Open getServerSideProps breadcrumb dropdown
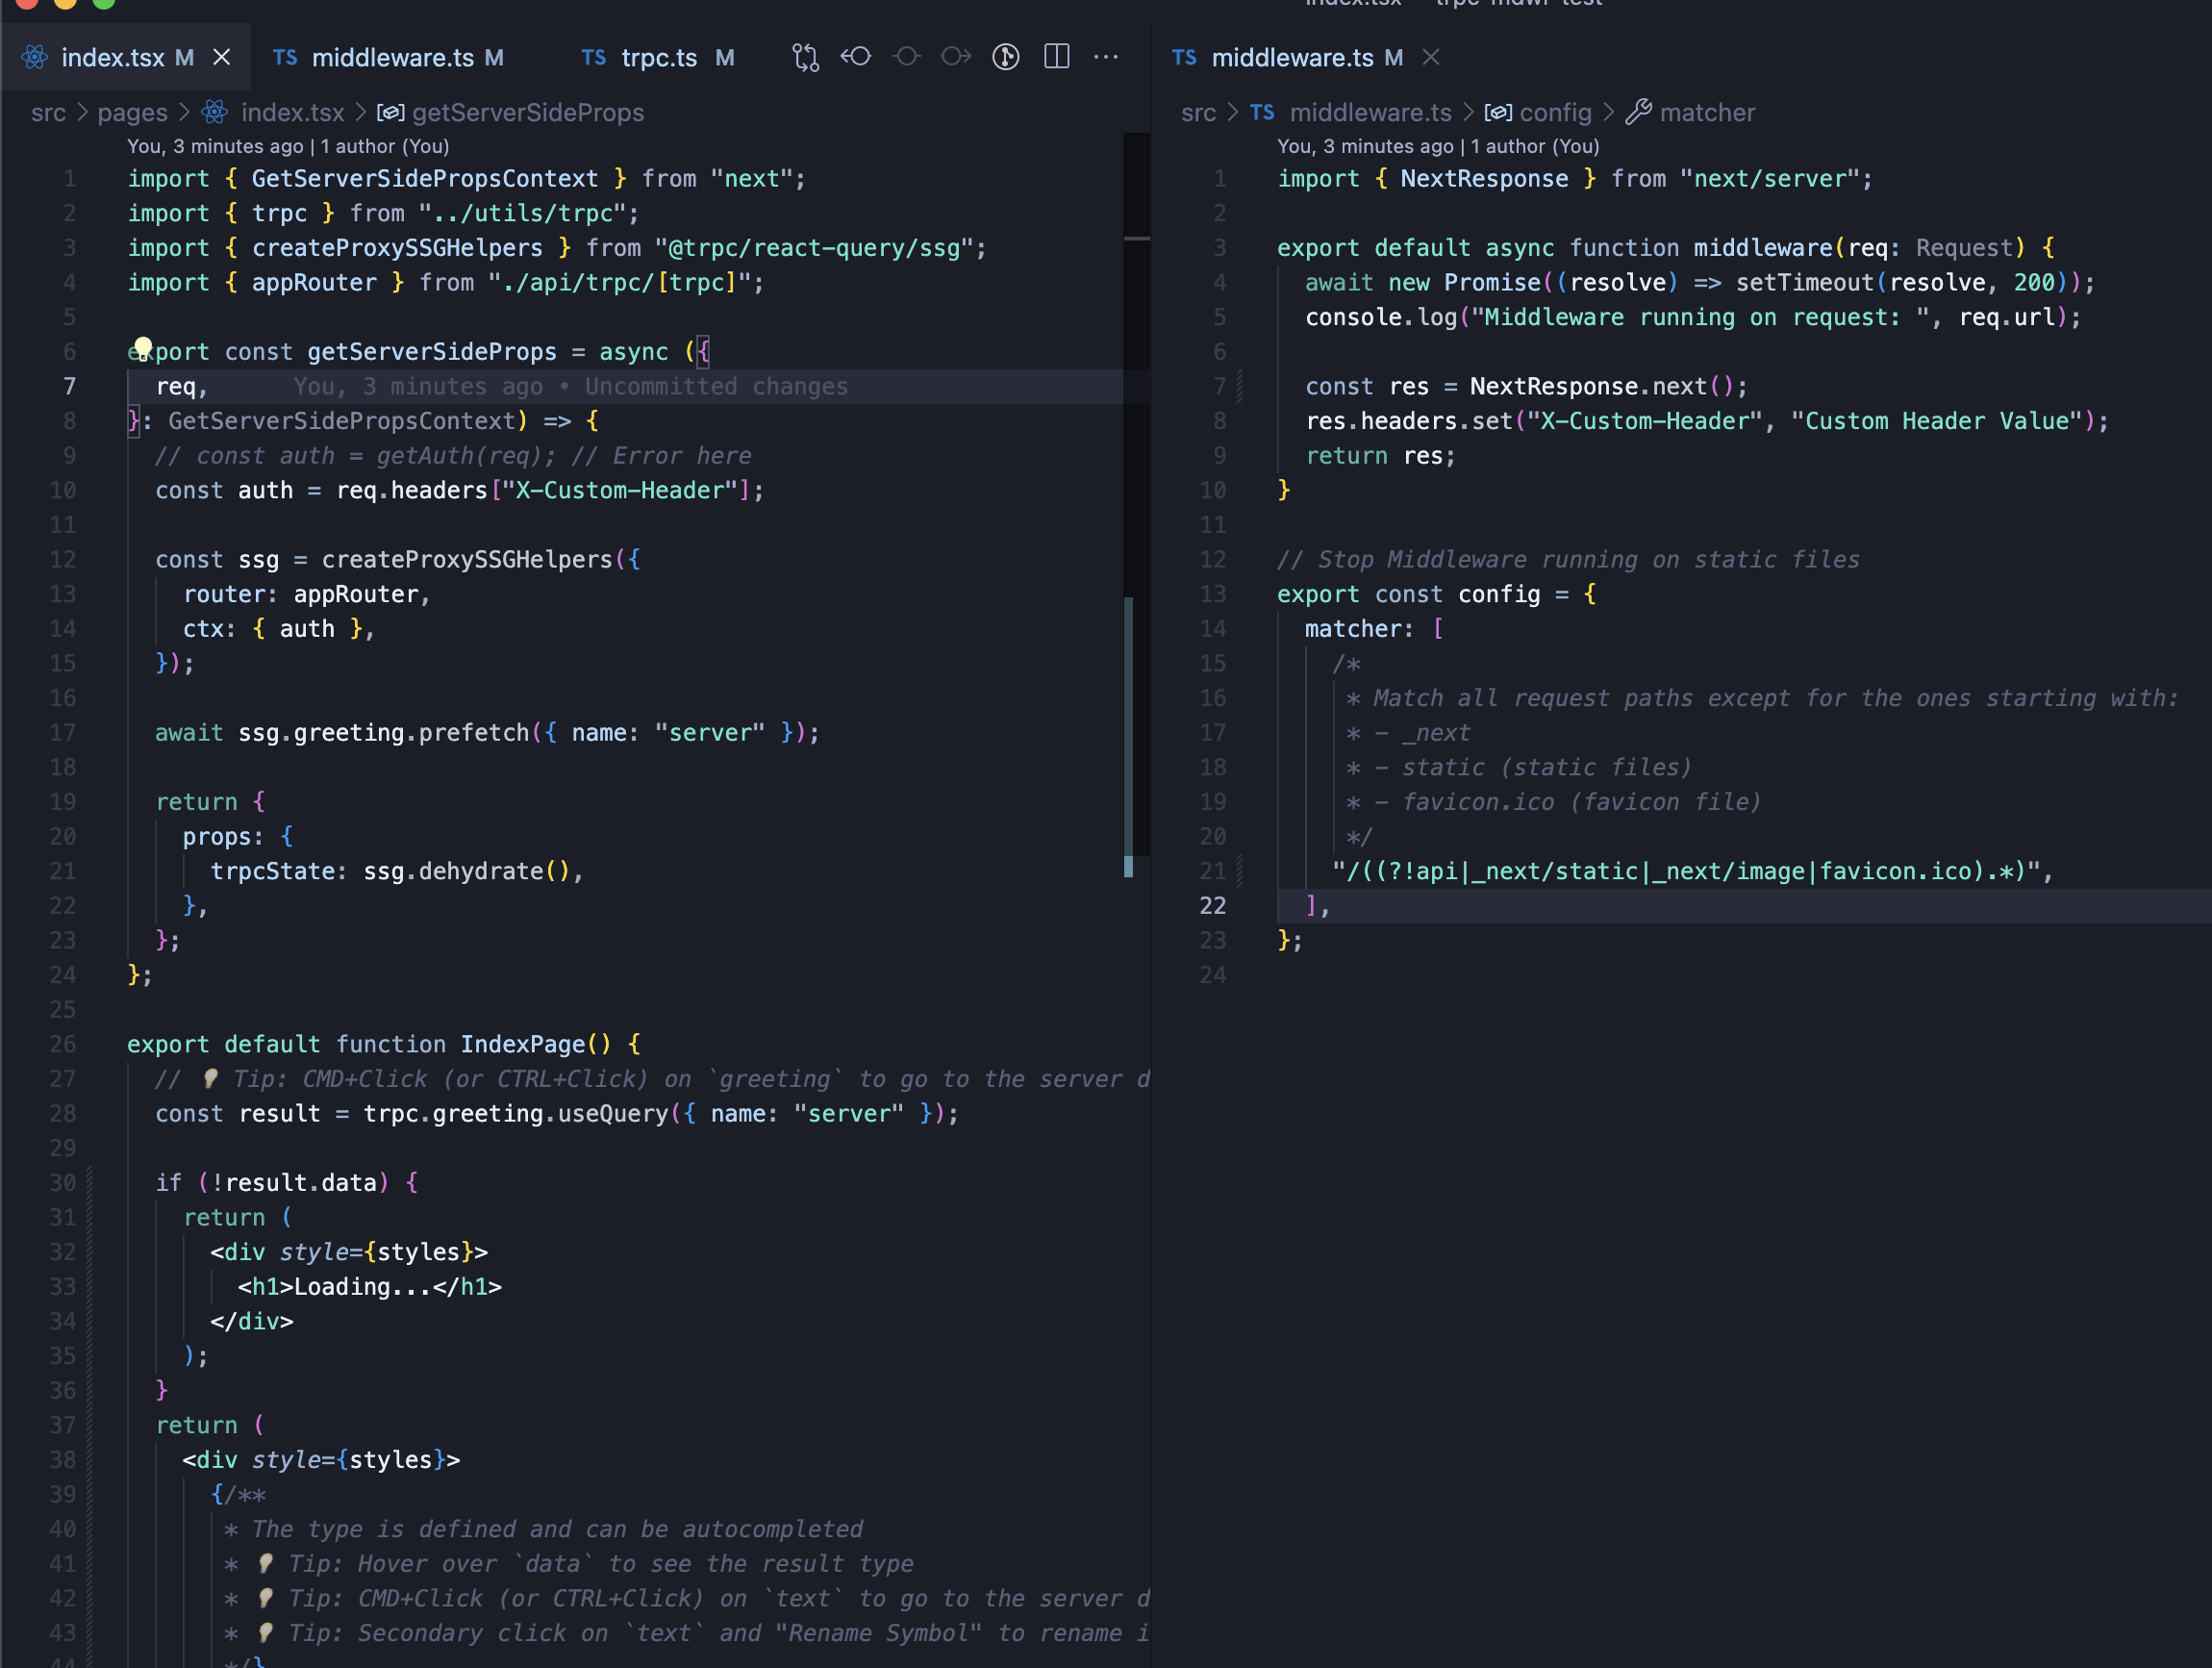2212x1668 pixels. 527,112
